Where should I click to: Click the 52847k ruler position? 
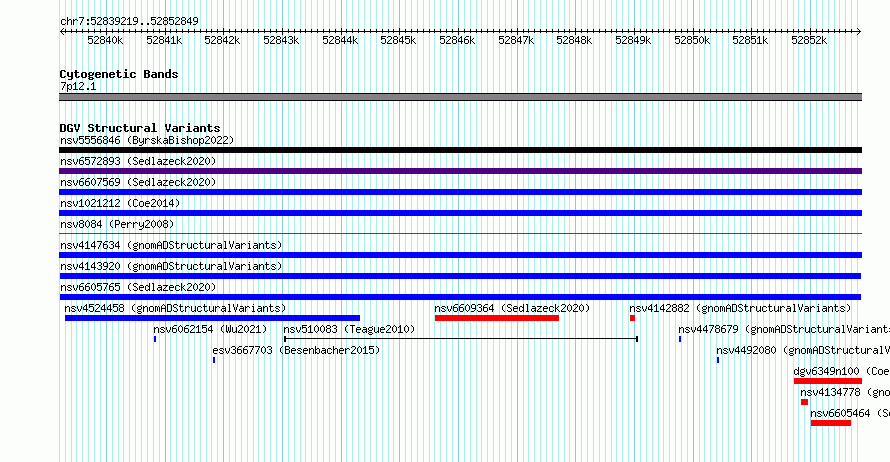516,40
